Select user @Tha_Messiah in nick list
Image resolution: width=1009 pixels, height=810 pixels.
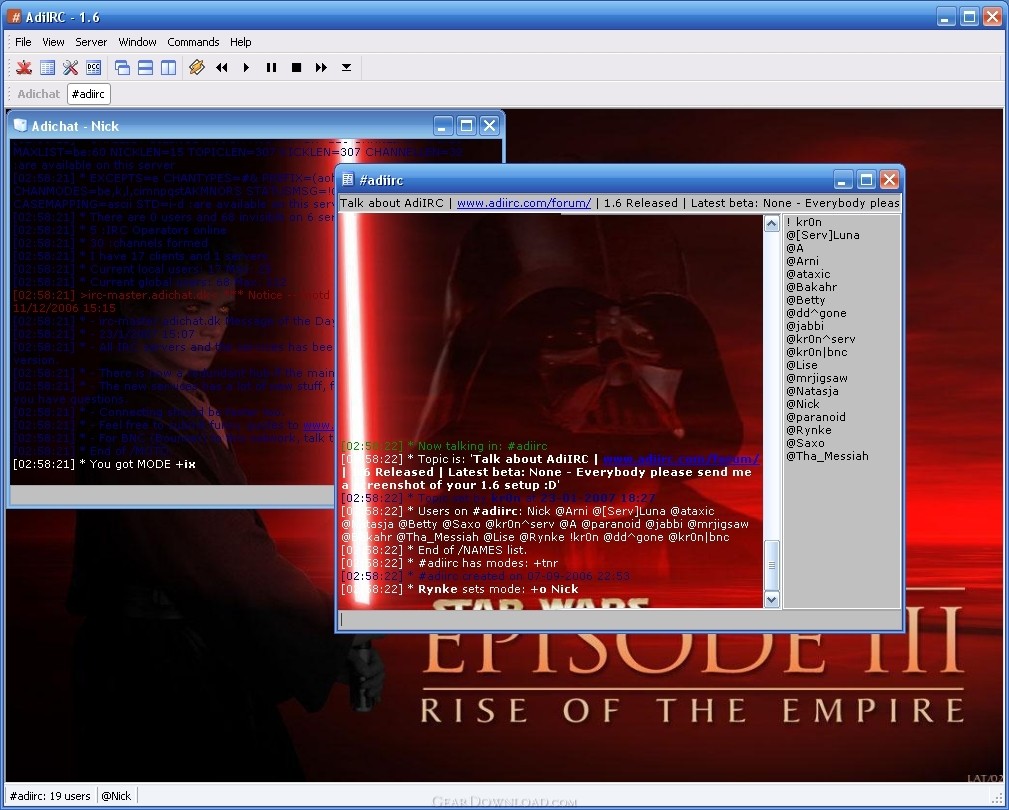(x=827, y=456)
